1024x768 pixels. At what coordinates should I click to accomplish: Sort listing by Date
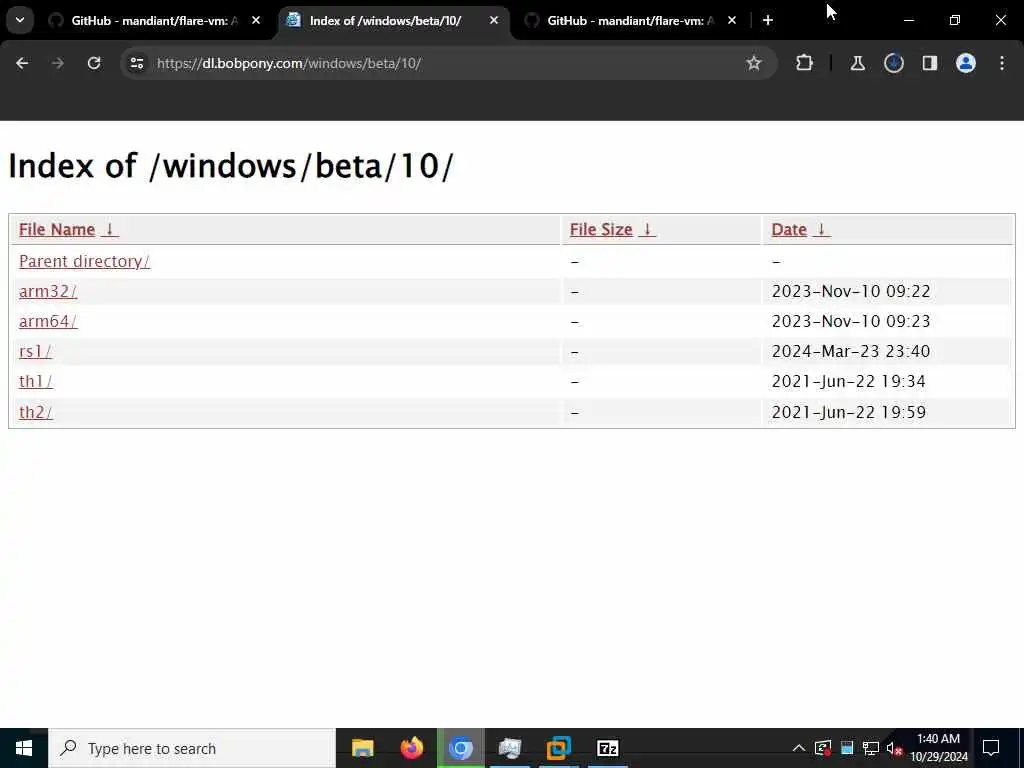[789, 229]
